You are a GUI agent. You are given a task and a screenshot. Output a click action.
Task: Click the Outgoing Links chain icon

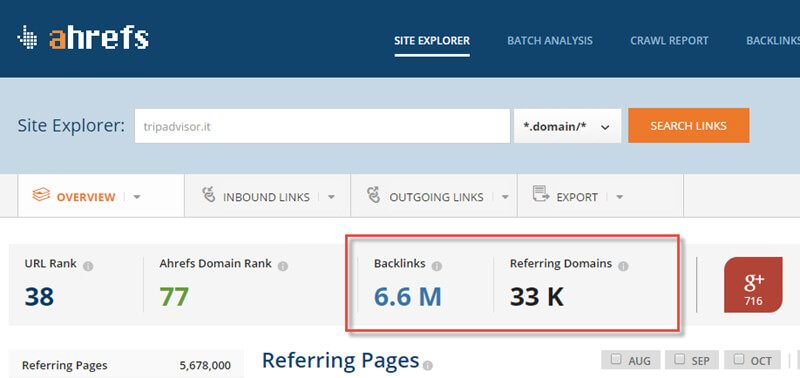tap(374, 194)
